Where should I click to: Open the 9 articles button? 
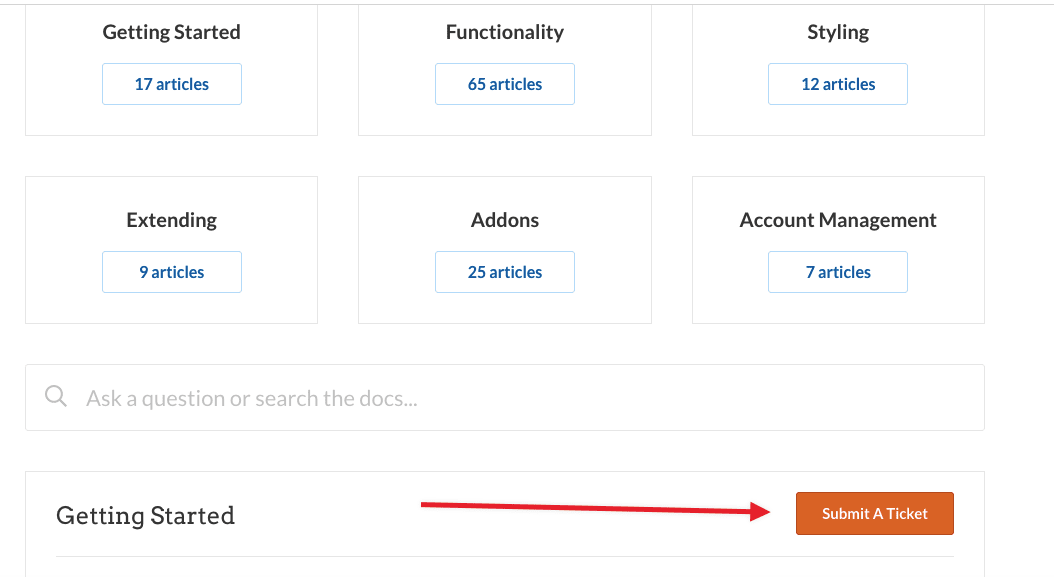(171, 272)
